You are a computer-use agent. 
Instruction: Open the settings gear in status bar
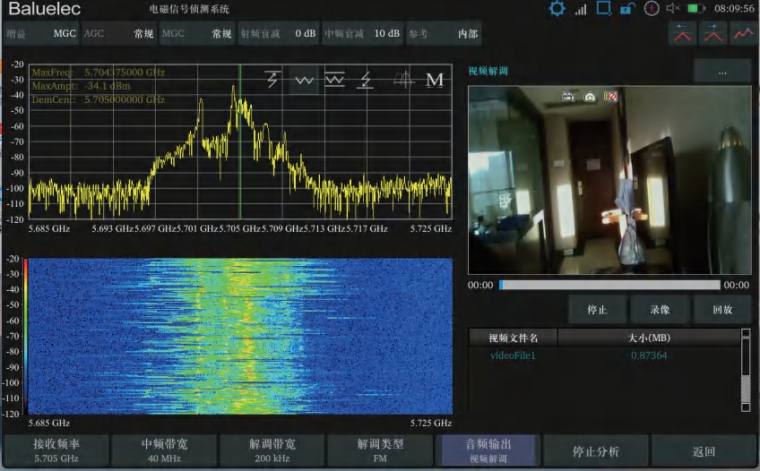click(x=557, y=9)
